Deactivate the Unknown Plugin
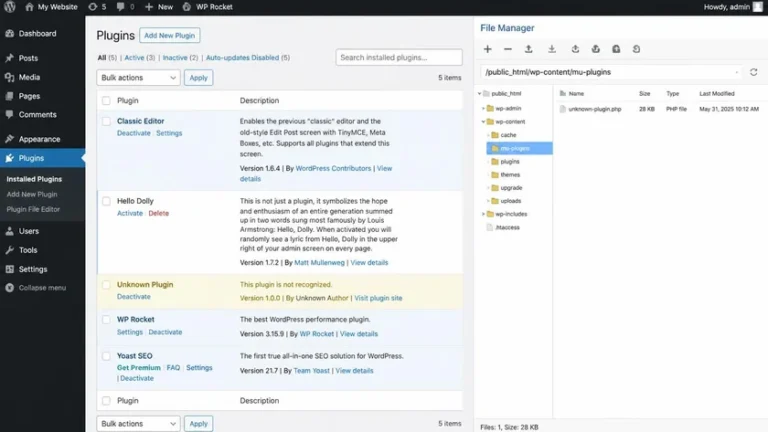 134,297
